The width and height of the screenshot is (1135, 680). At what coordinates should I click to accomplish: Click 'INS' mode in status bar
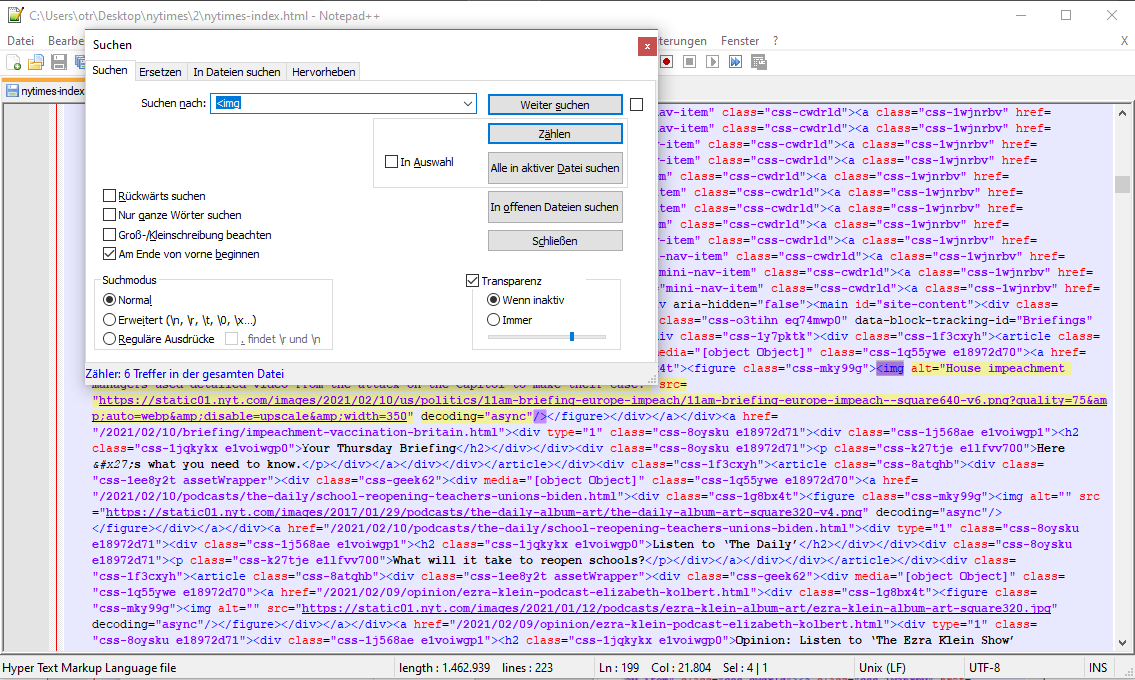click(x=1098, y=668)
